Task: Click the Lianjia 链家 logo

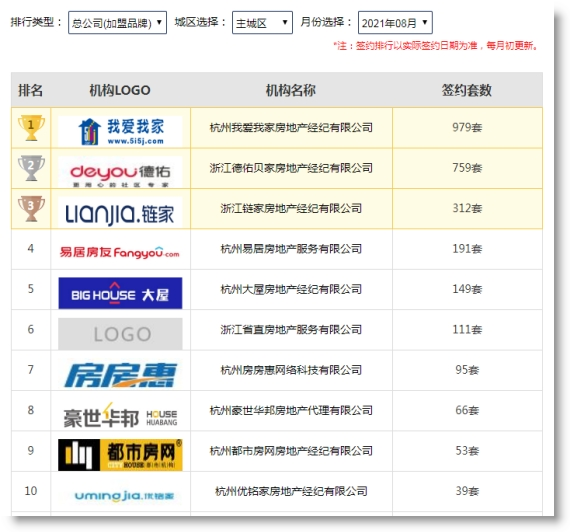Action: point(120,212)
